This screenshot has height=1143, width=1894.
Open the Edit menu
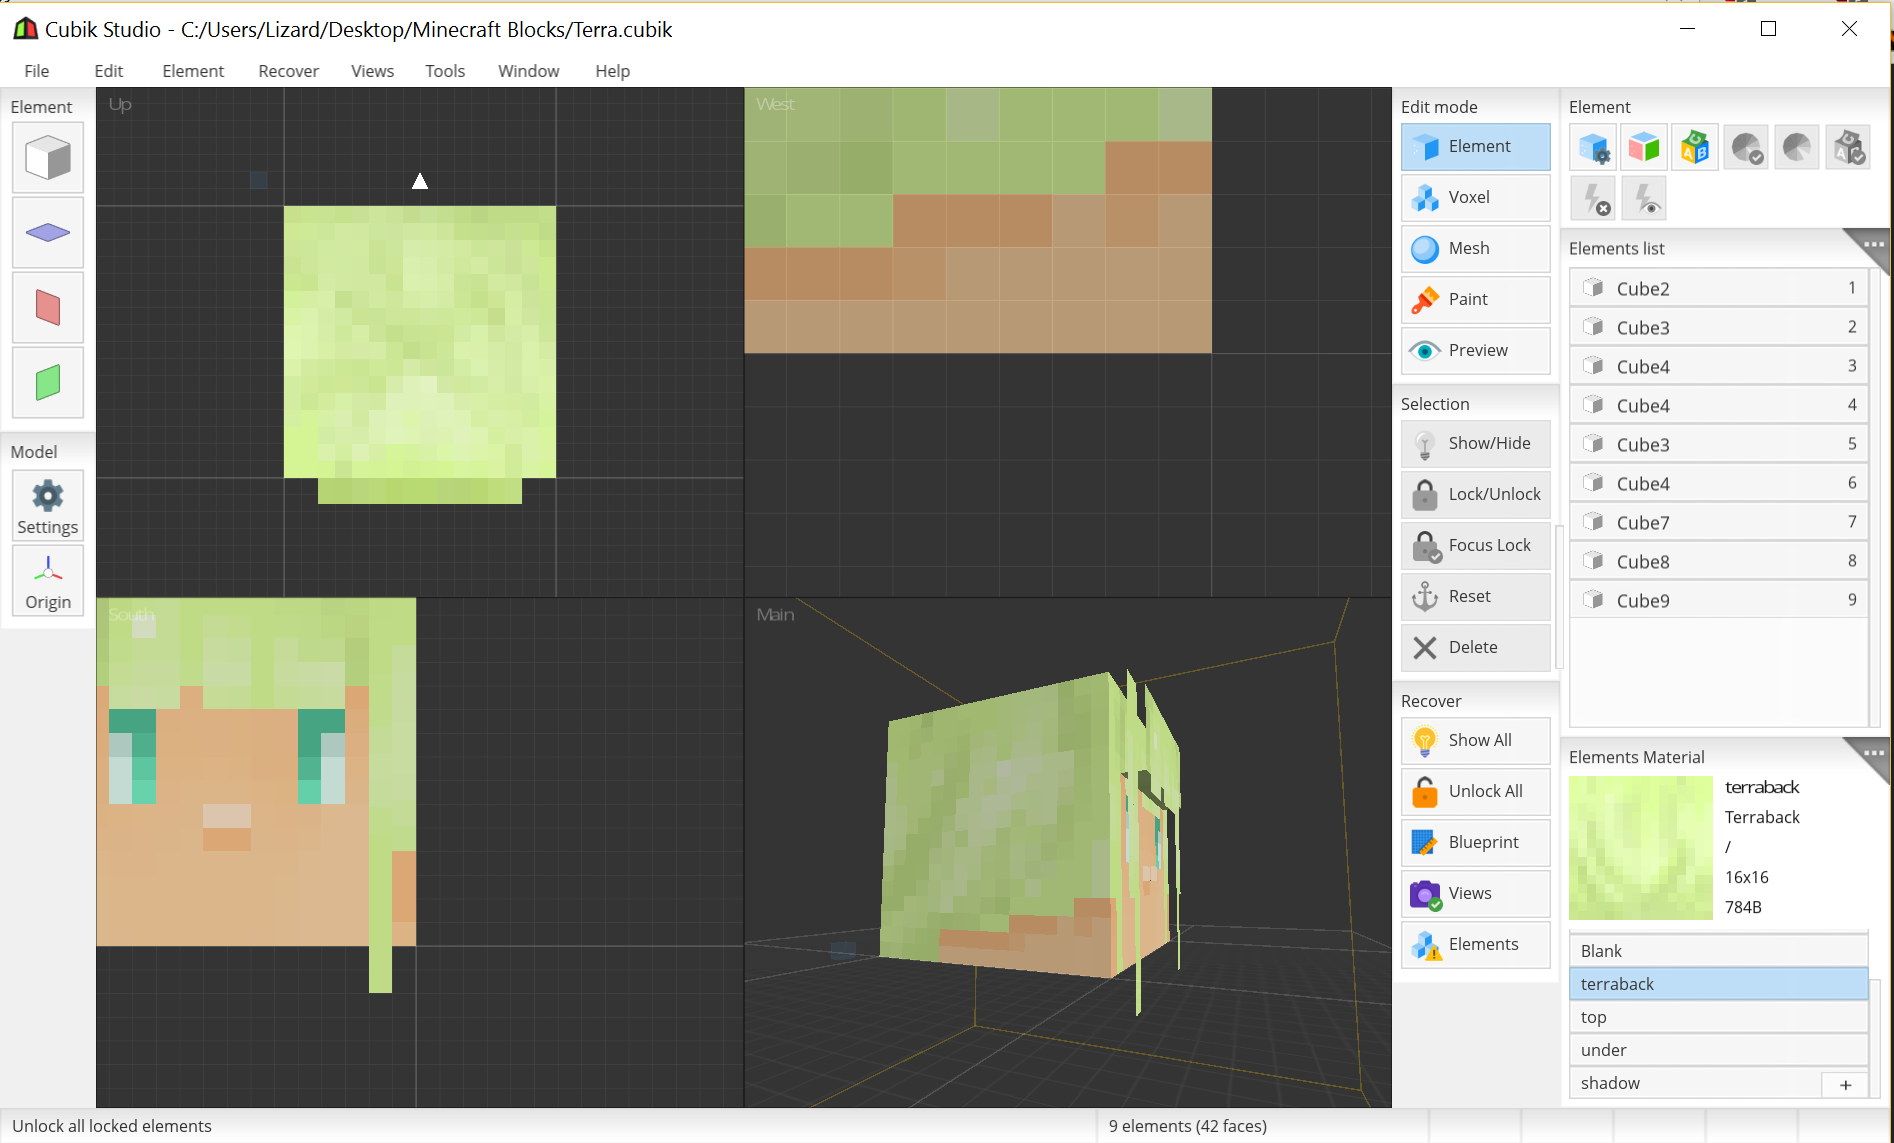[x=109, y=71]
